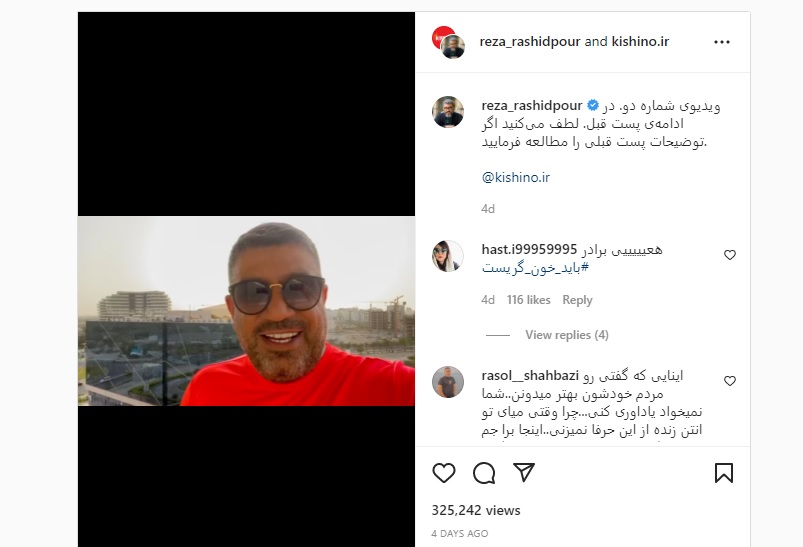The image size is (803, 547).
Task: Click the header collaborative profile avatar
Action: (449, 42)
